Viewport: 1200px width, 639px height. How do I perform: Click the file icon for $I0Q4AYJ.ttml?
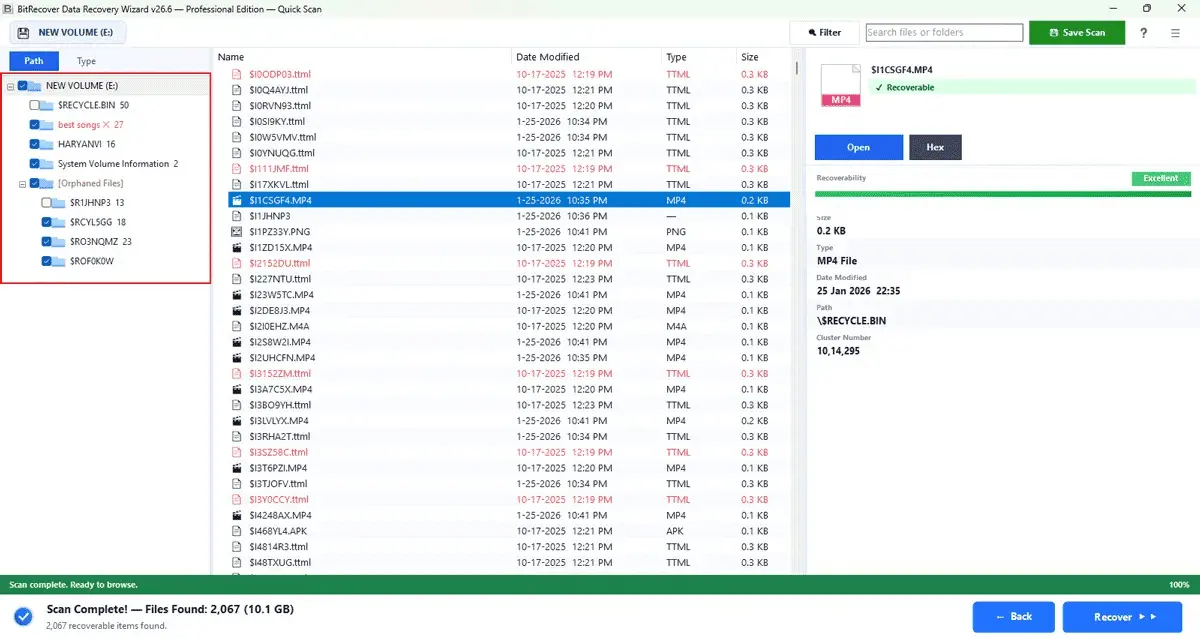pos(237,90)
